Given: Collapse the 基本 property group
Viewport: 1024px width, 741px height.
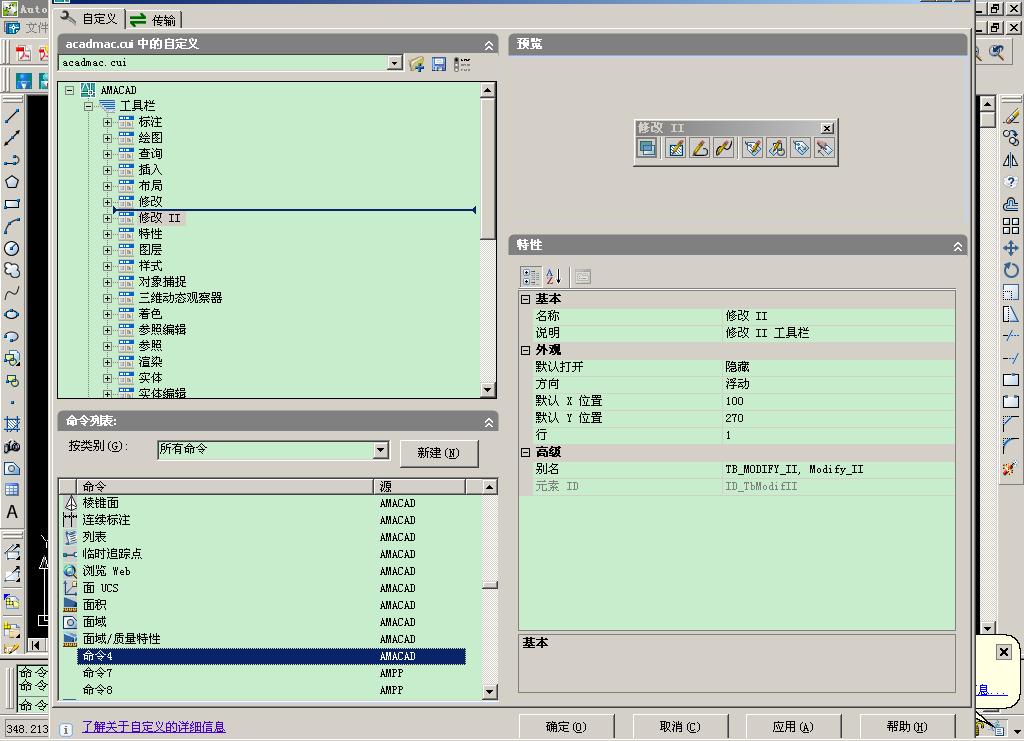Looking at the screenshot, I should click(526, 299).
